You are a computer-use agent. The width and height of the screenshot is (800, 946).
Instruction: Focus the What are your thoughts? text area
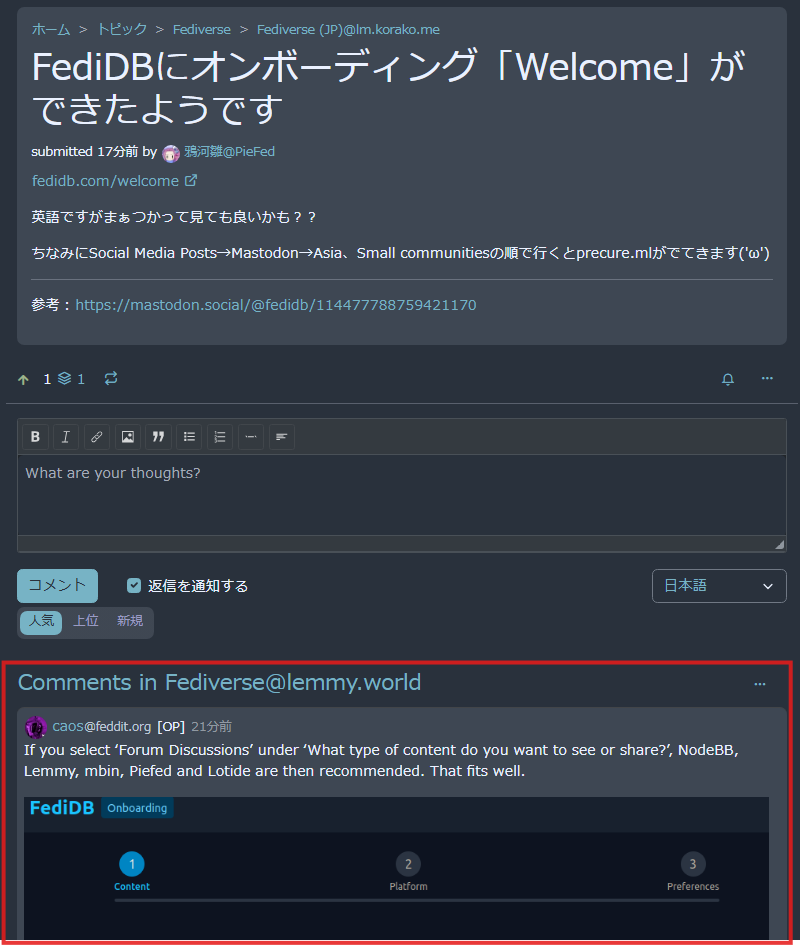[402, 495]
